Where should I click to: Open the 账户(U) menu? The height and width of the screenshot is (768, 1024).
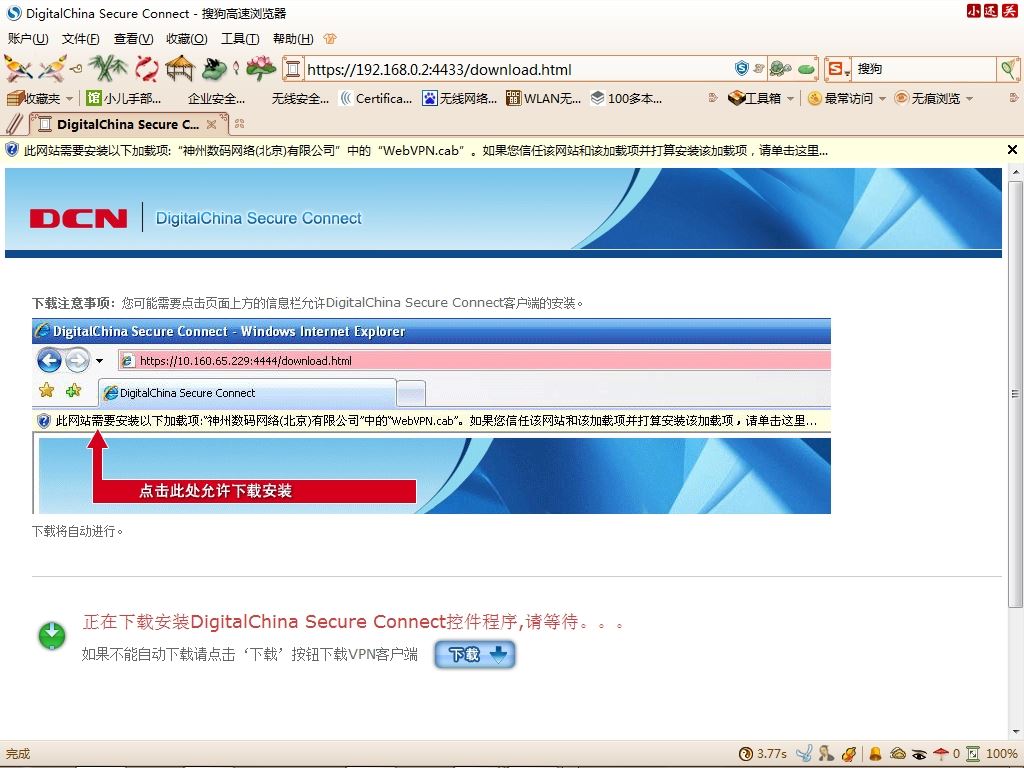[x=28, y=39]
